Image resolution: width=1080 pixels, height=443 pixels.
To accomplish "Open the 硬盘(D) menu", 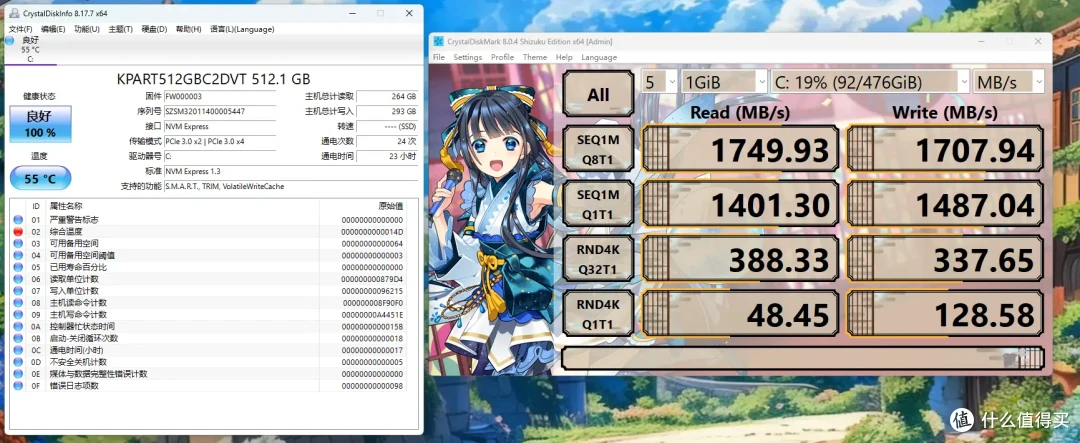I will click(154, 29).
